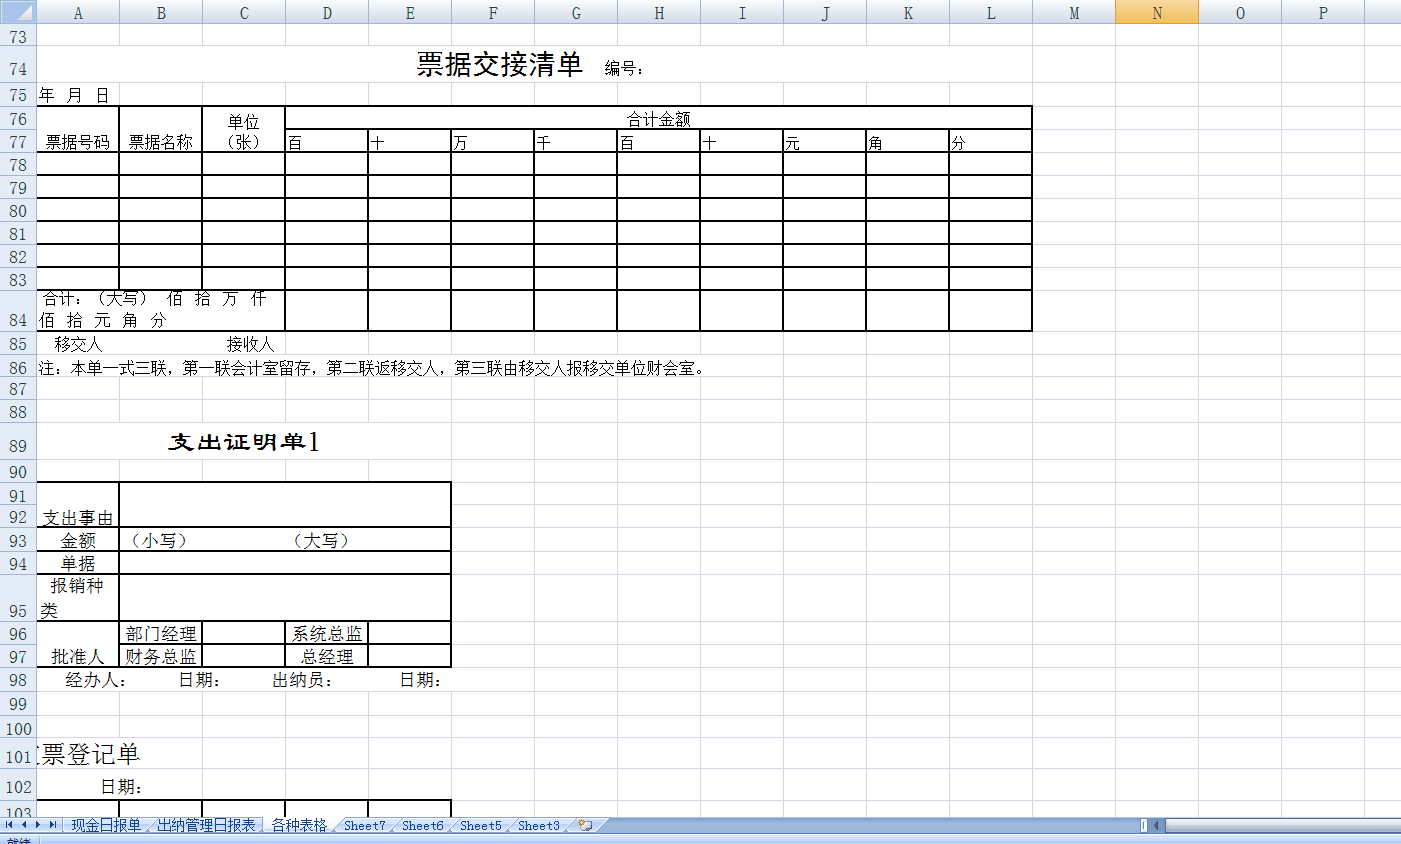The image size is (1401, 844).
Task: Select column A header
Action: 78,12
